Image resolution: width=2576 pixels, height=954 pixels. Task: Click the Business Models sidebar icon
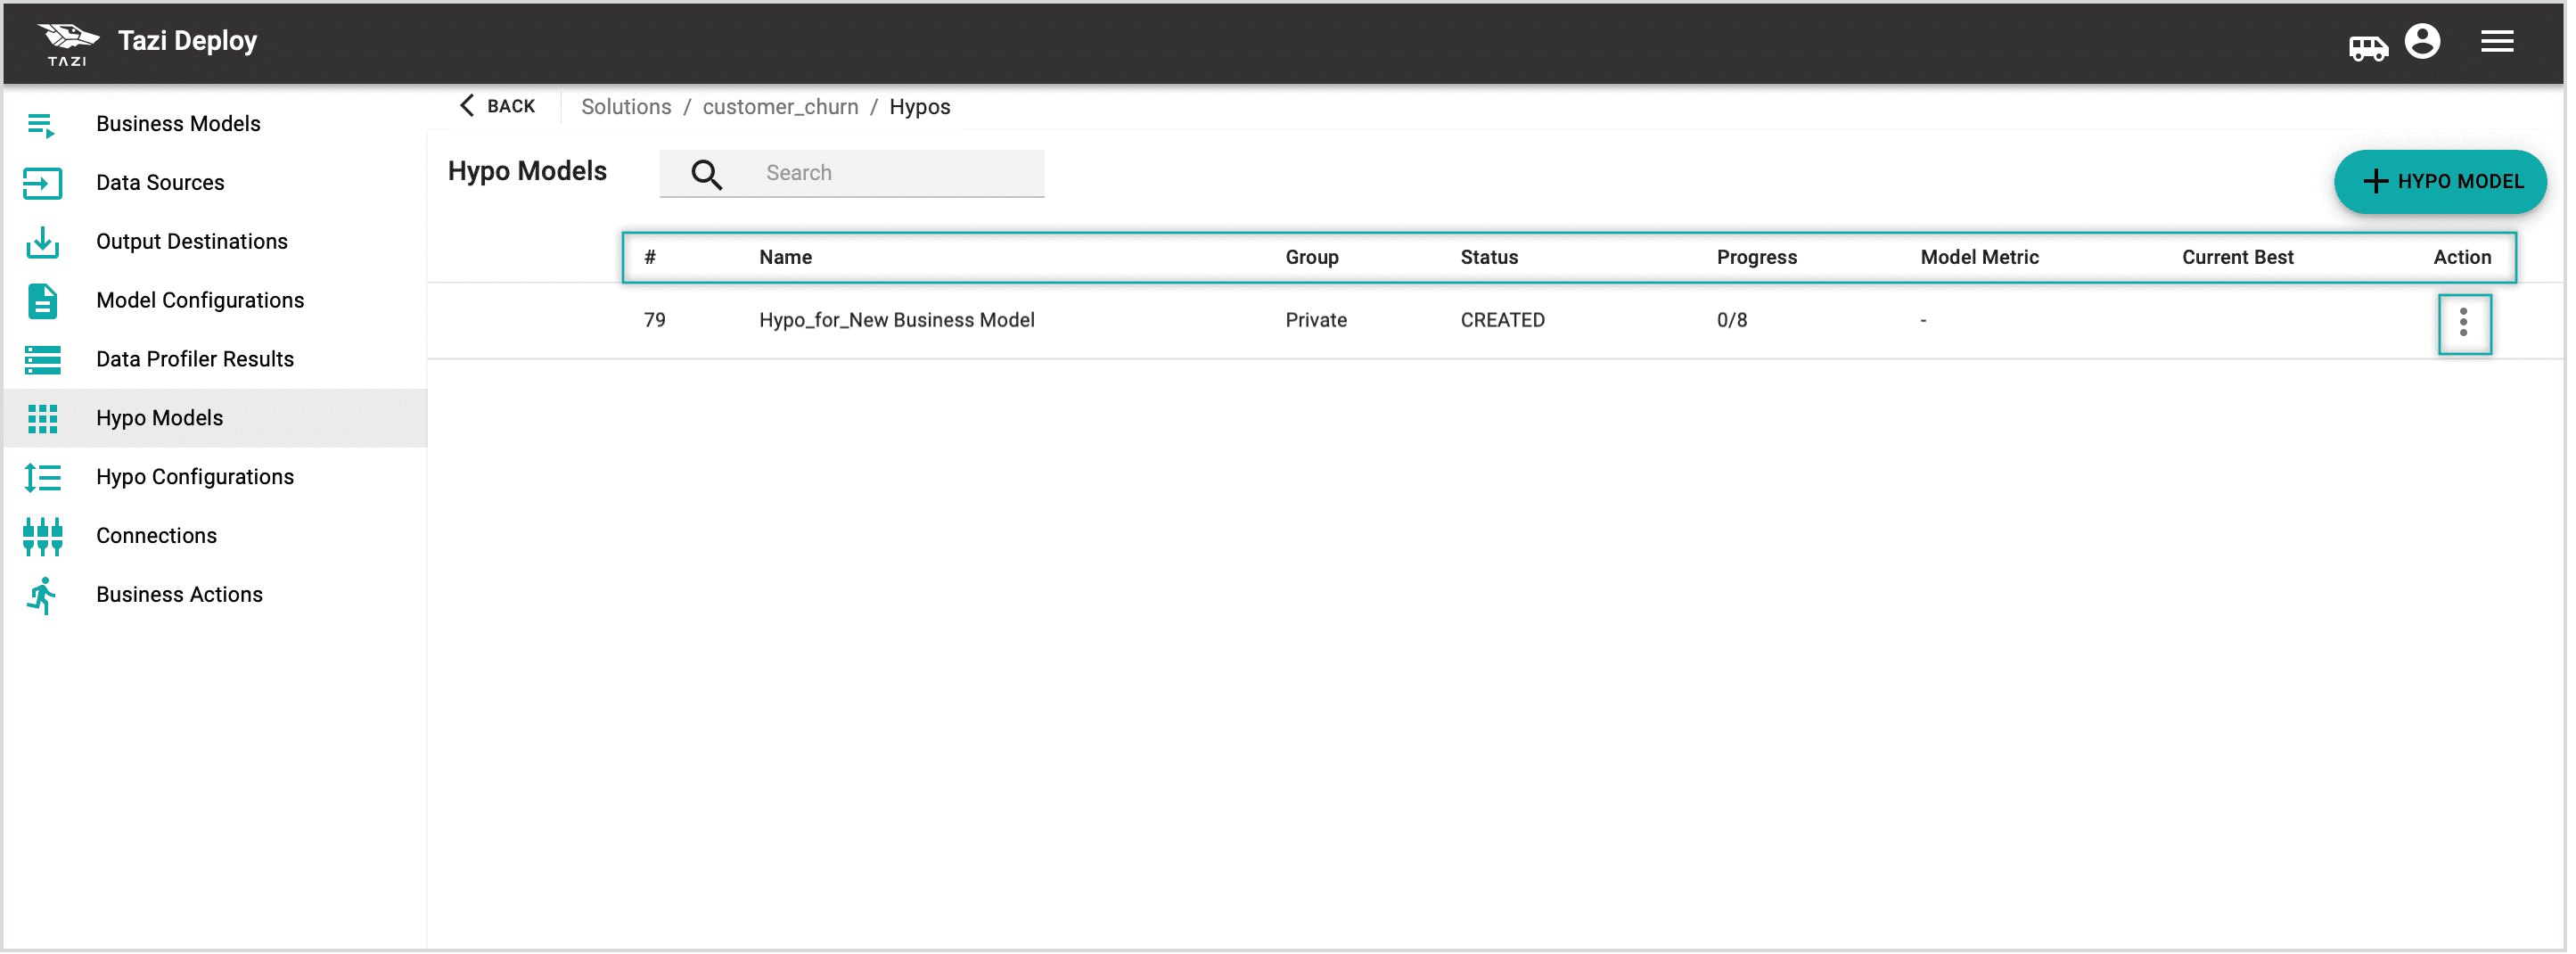click(x=42, y=125)
